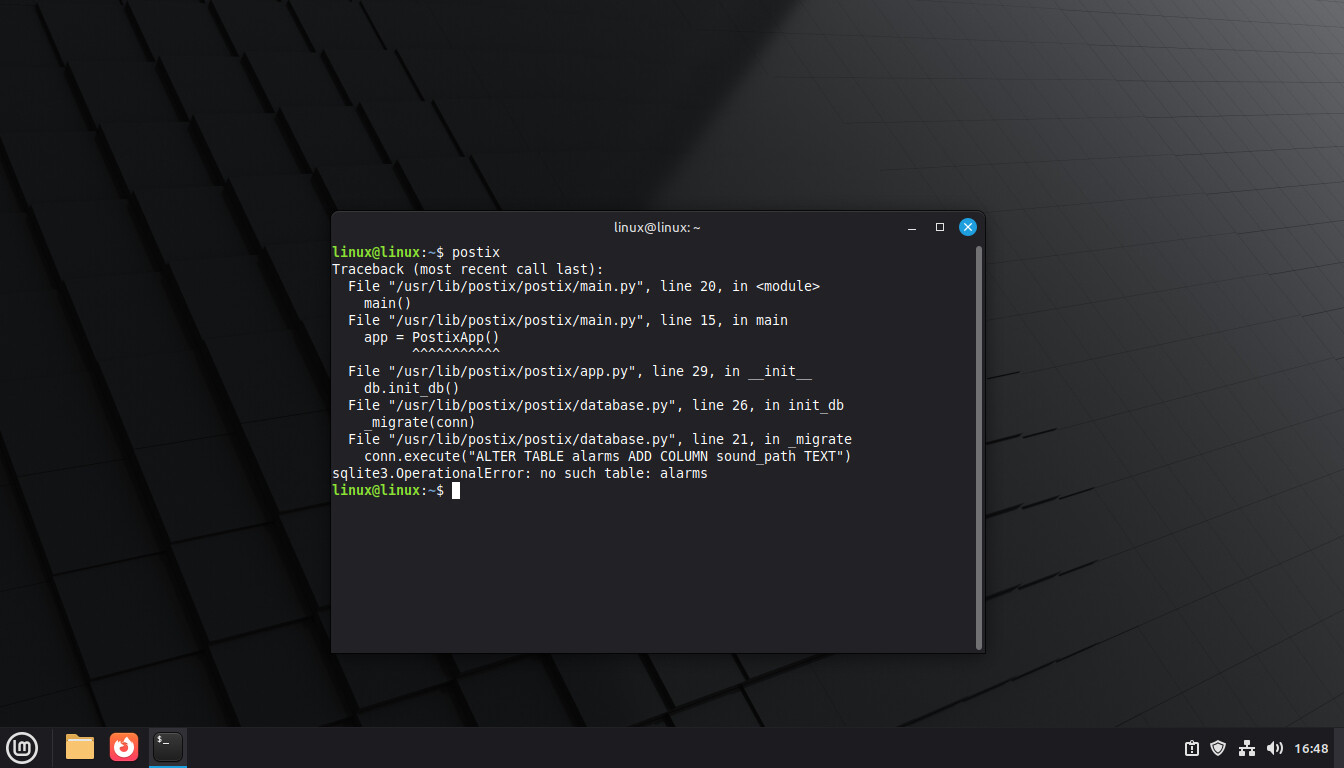Click the 'sqlite3.OperationalError: no such table: alarms' line
Image resolution: width=1344 pixels, height=768 pixels.
pos(520,473)
